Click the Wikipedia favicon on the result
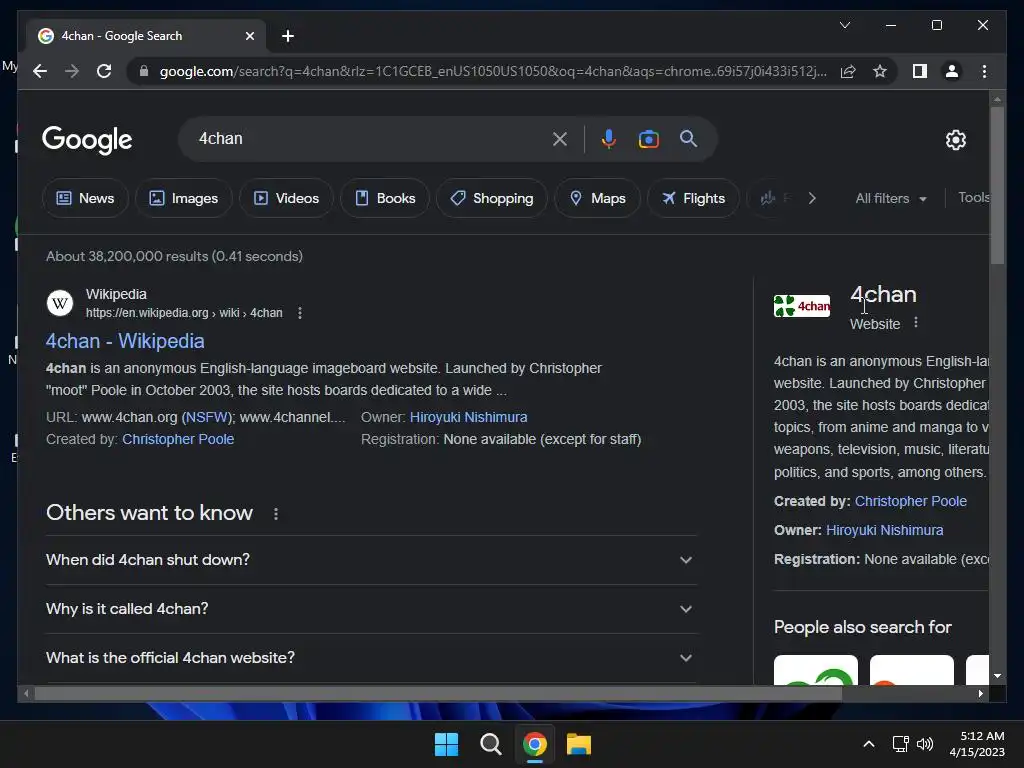 [x=59, y=303]
